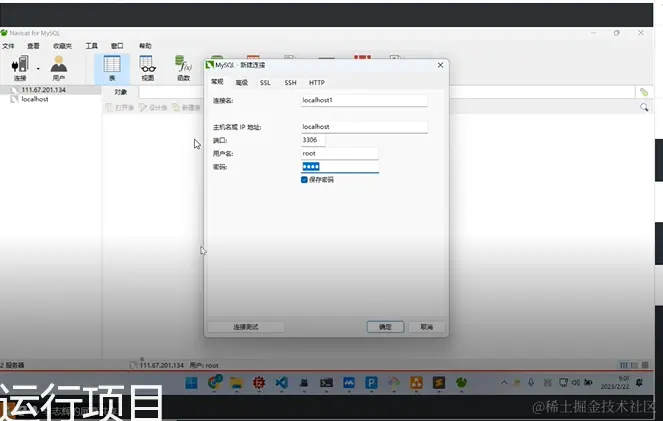Viewport: 663px width, 421px height.
Task: Switch to the HTTP tab
Action: click(317, 82)
